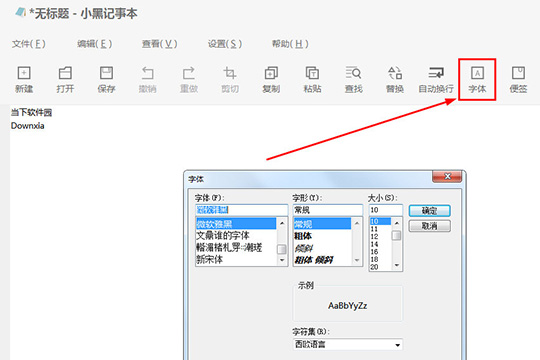
Task: Open a file with the 打开 icon
Action: pyautogui.click(x=65, y=79)
